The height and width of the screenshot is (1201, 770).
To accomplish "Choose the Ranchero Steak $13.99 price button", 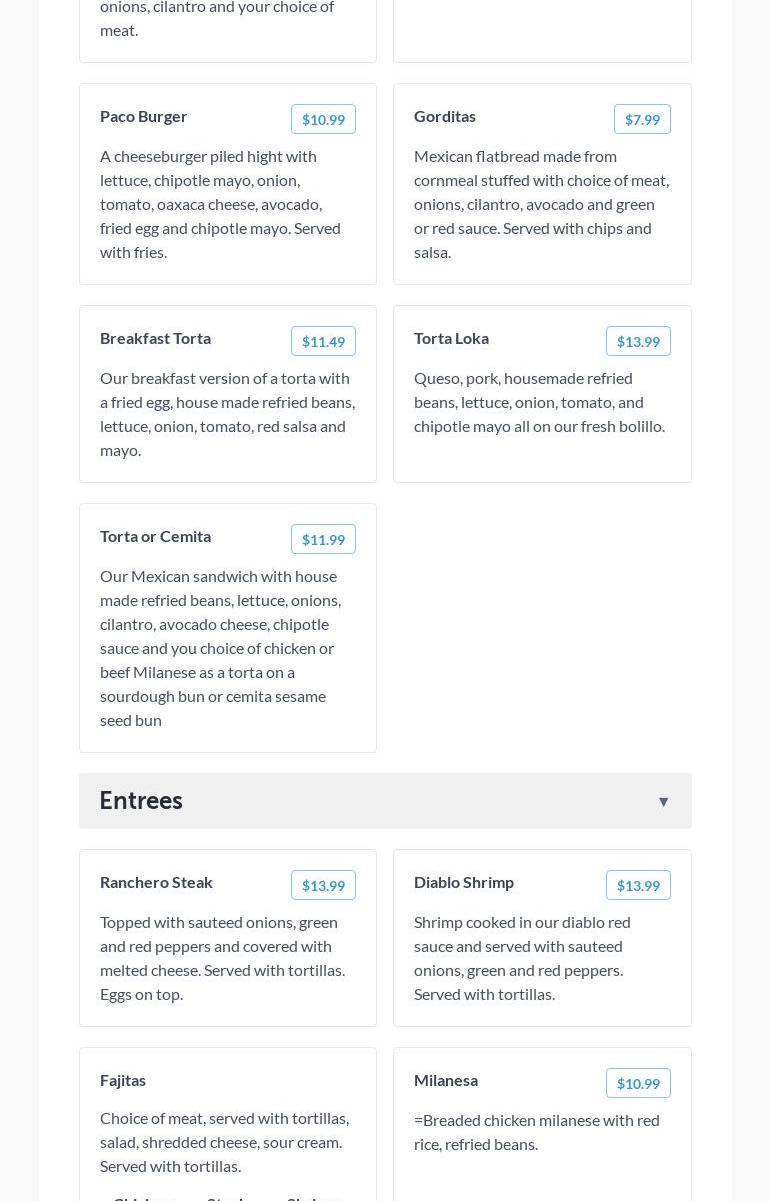I will (x=323, y=885).
